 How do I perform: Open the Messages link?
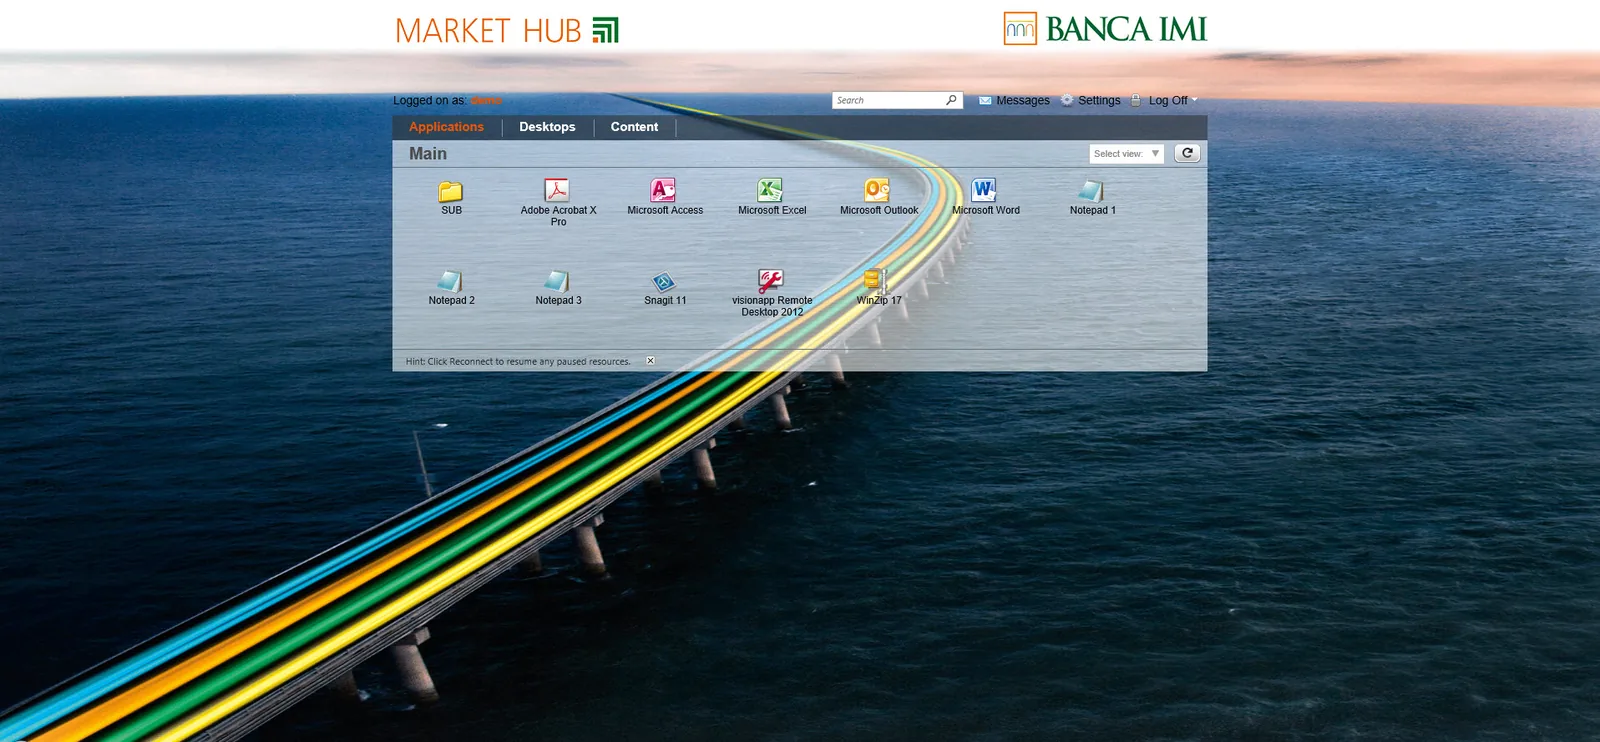(1023, 100)
